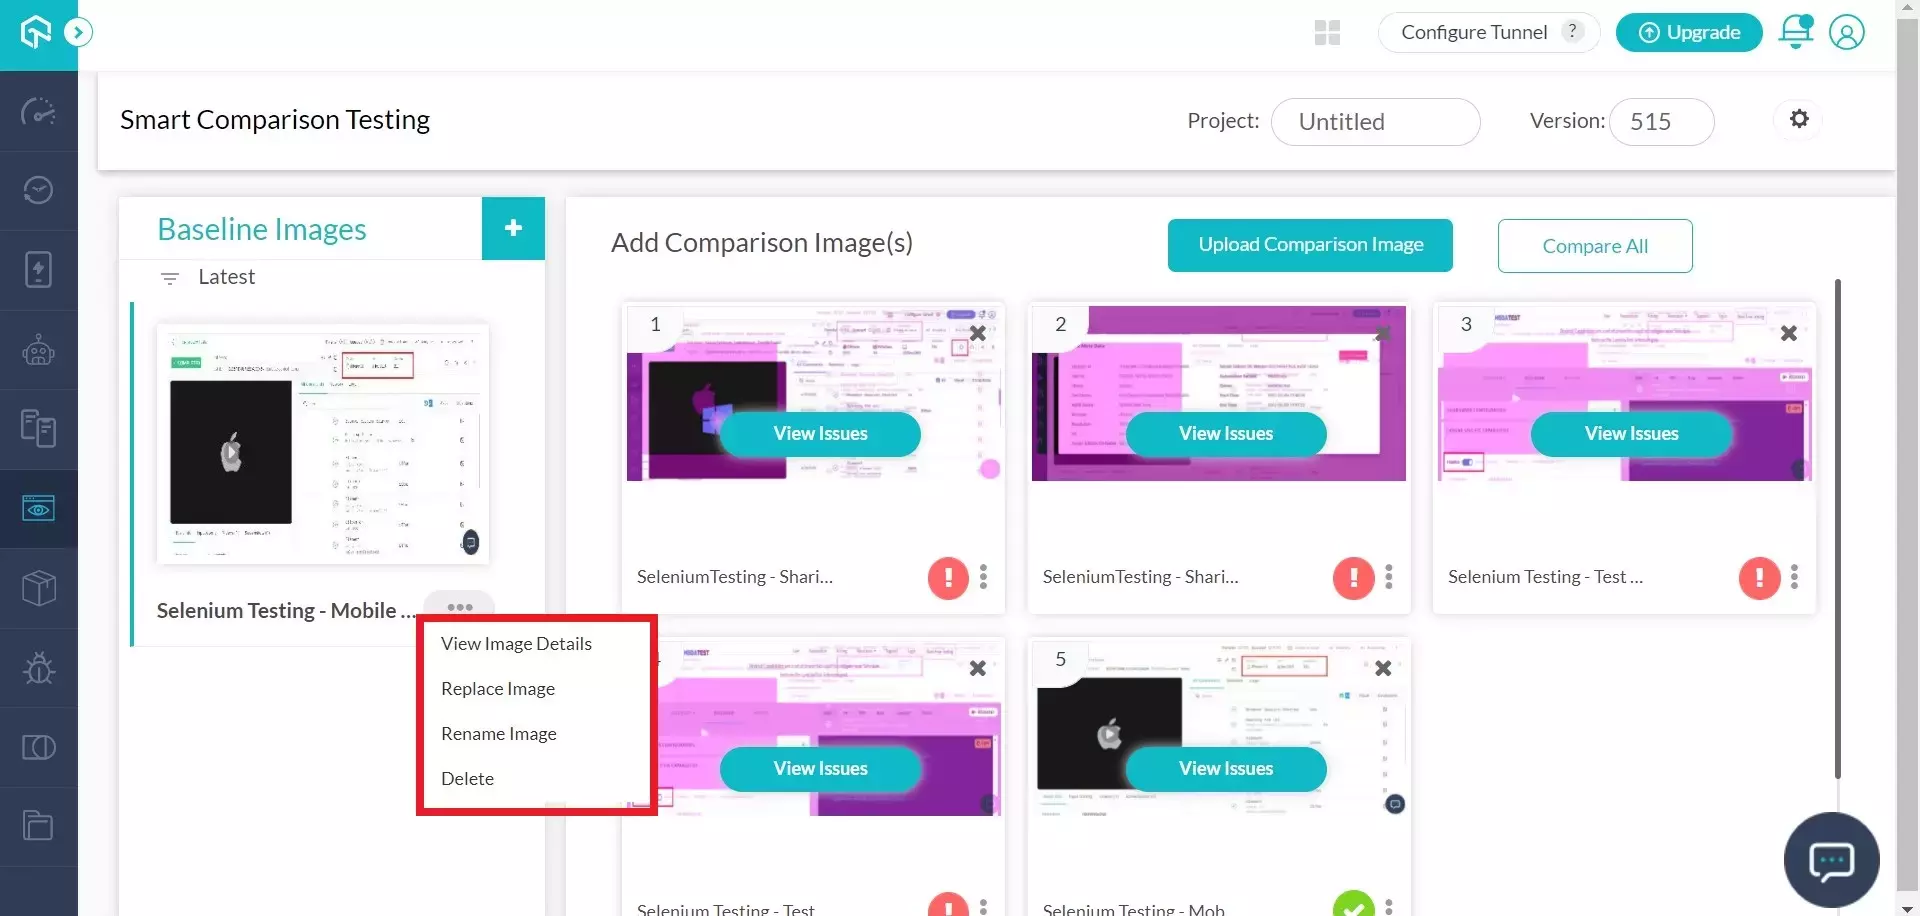Open the settings gear icon

coord(1799,119)
